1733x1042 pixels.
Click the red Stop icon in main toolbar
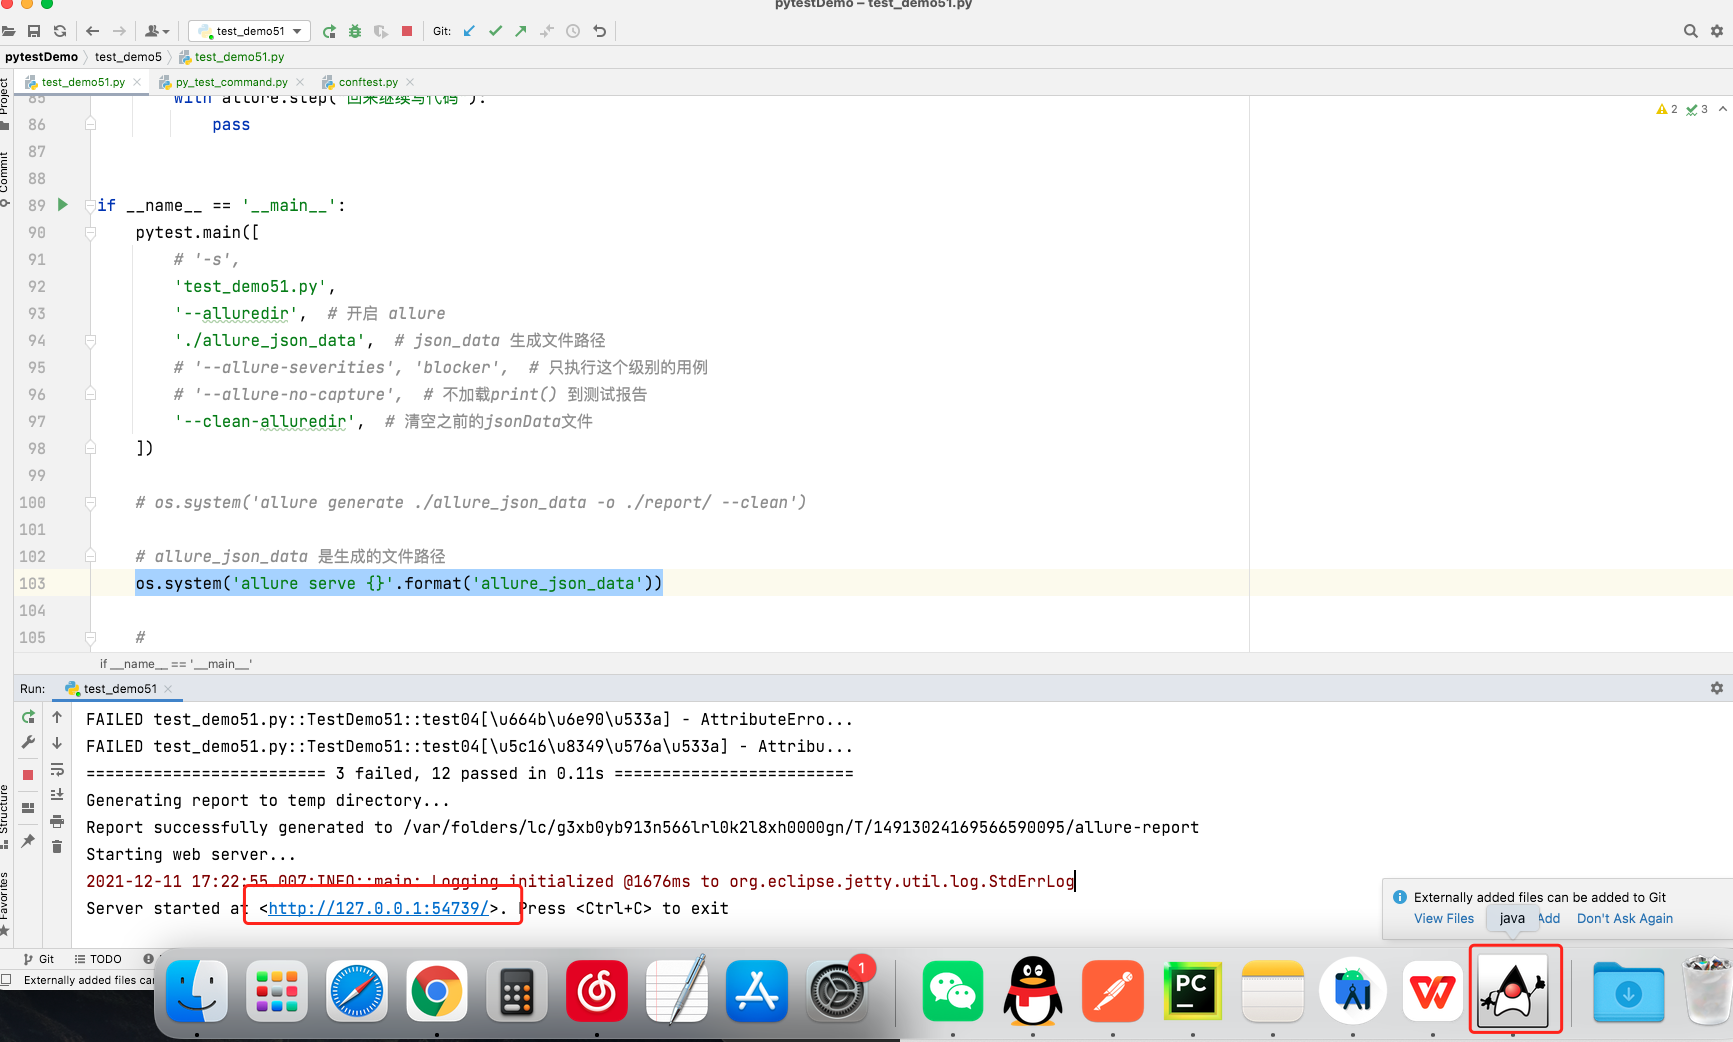point(407,31)
